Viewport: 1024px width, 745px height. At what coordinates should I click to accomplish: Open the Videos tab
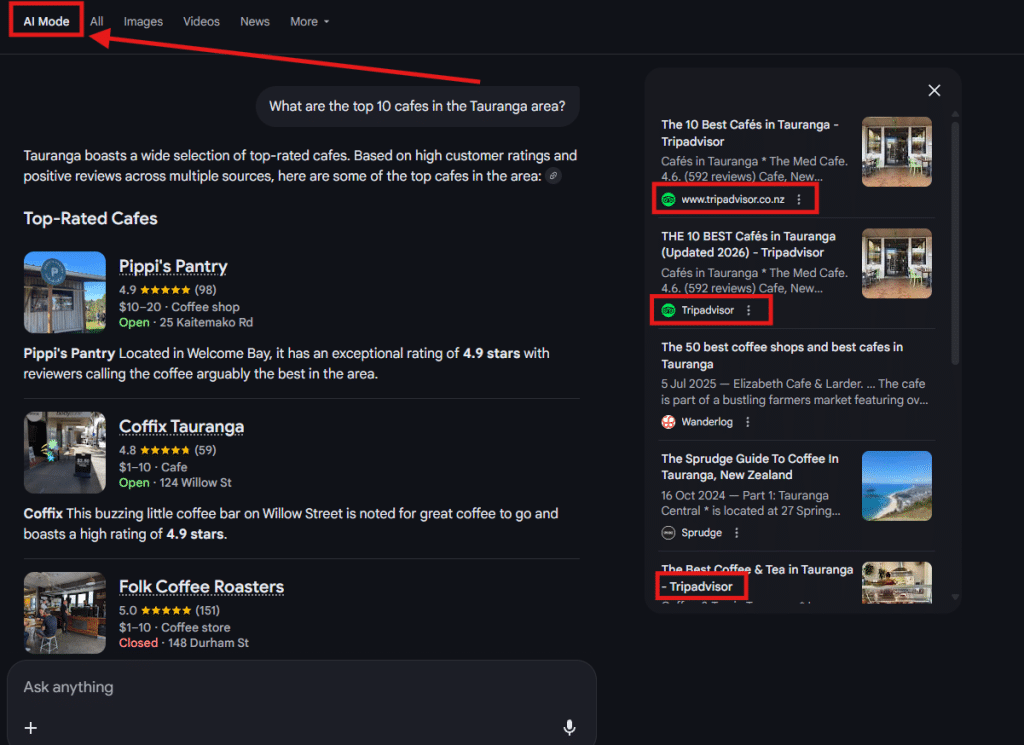[201, 21]
